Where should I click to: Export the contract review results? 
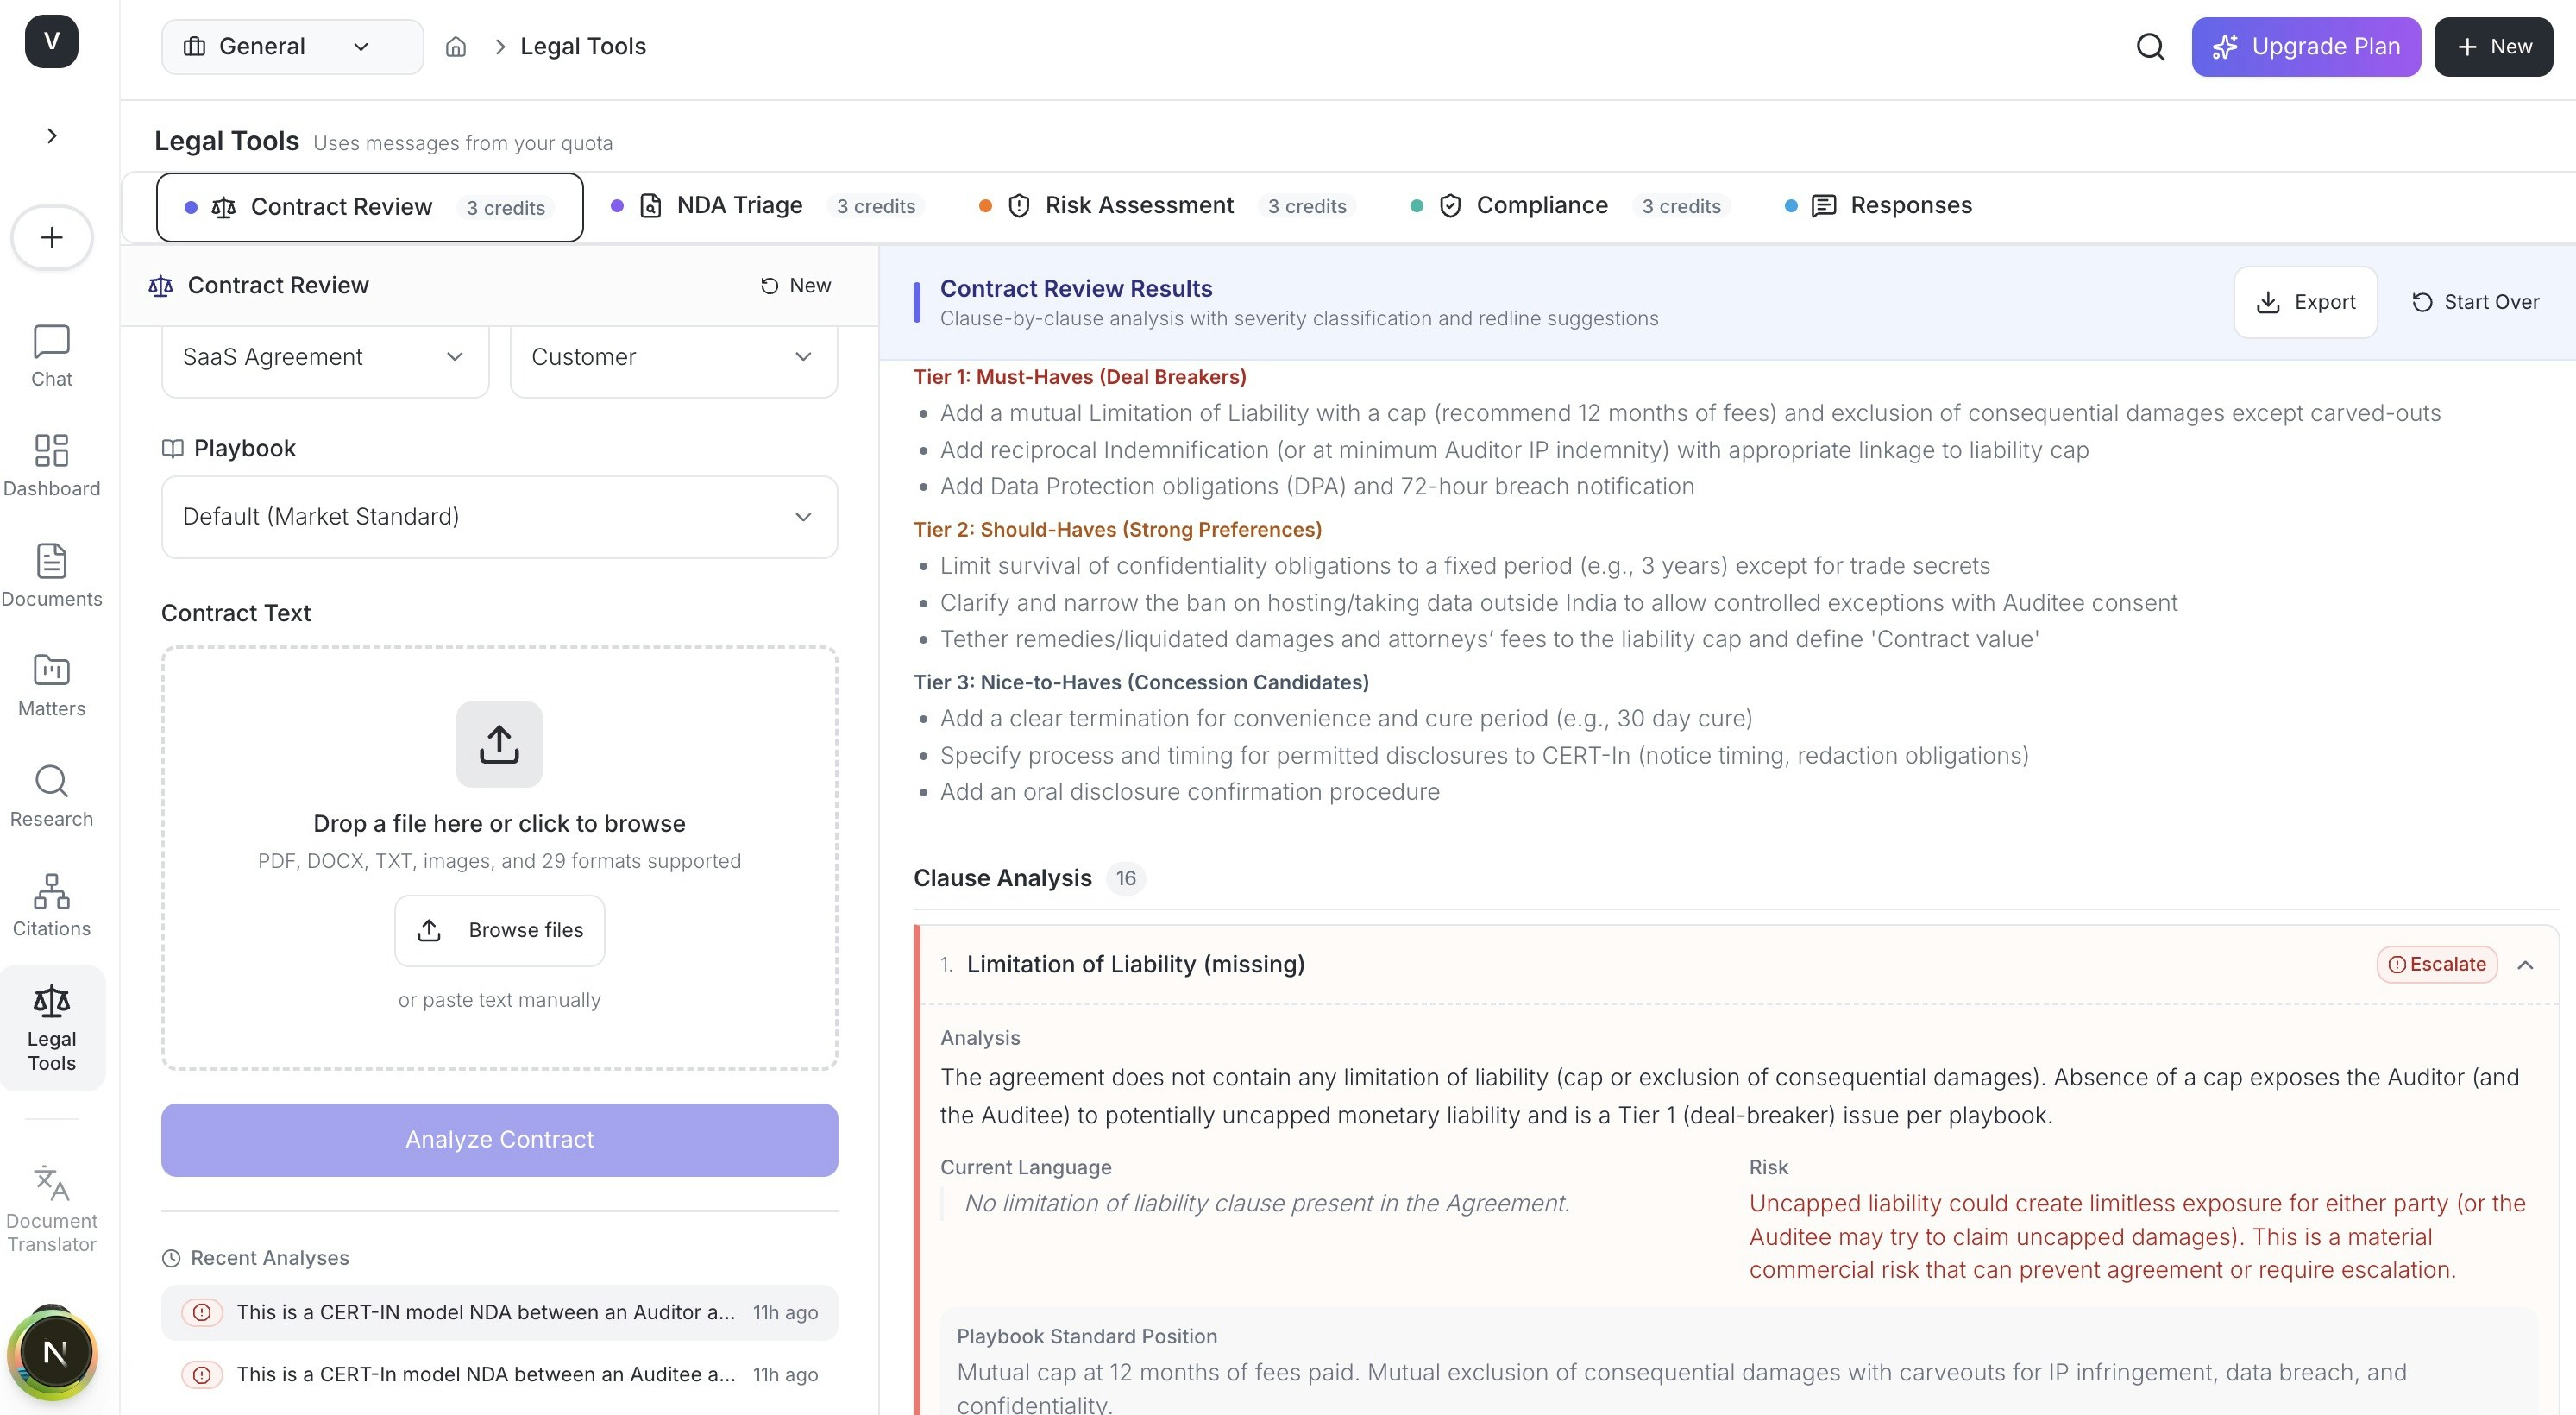(2306, 302)
